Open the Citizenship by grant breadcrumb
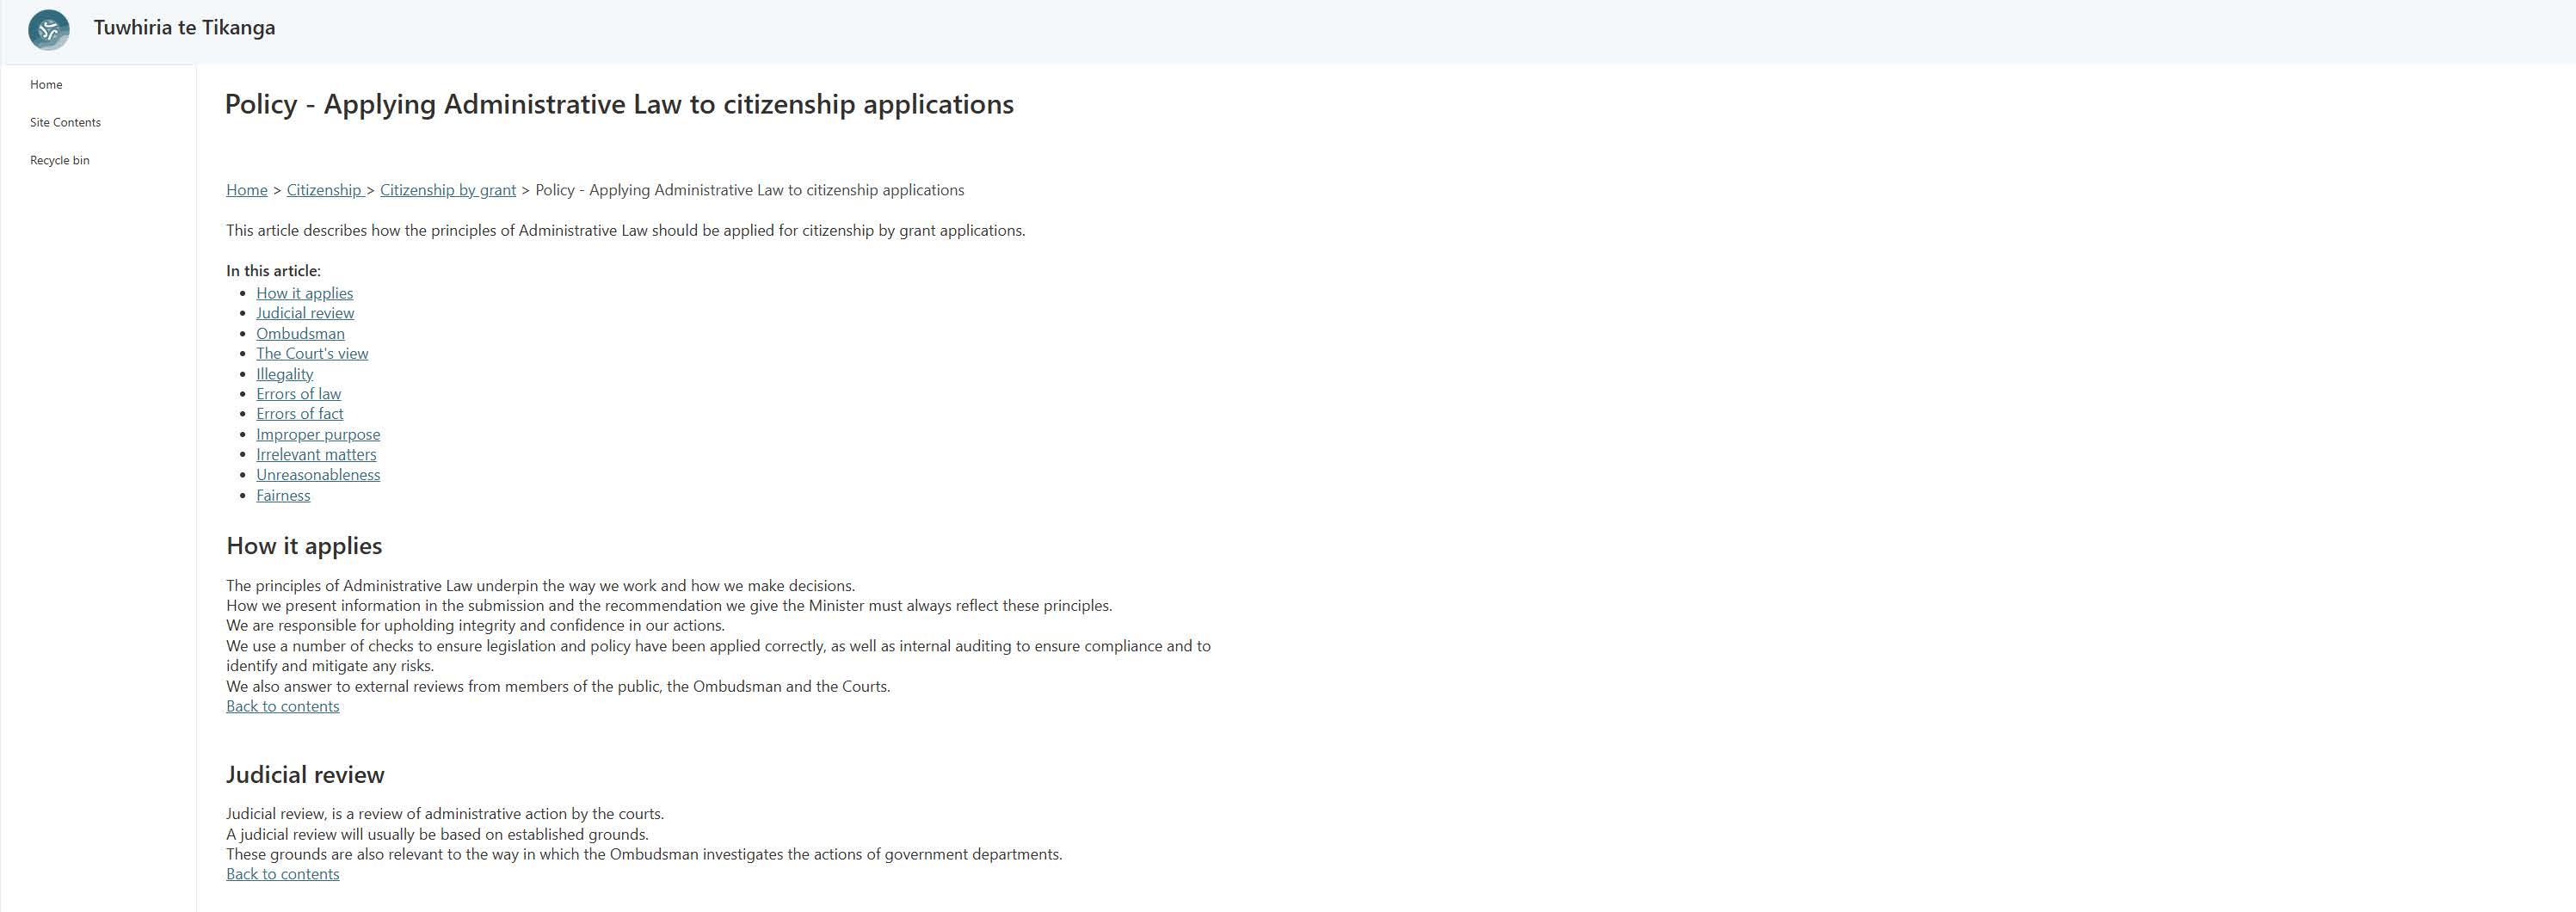The image size is (2576, 912). coord(447,190)
